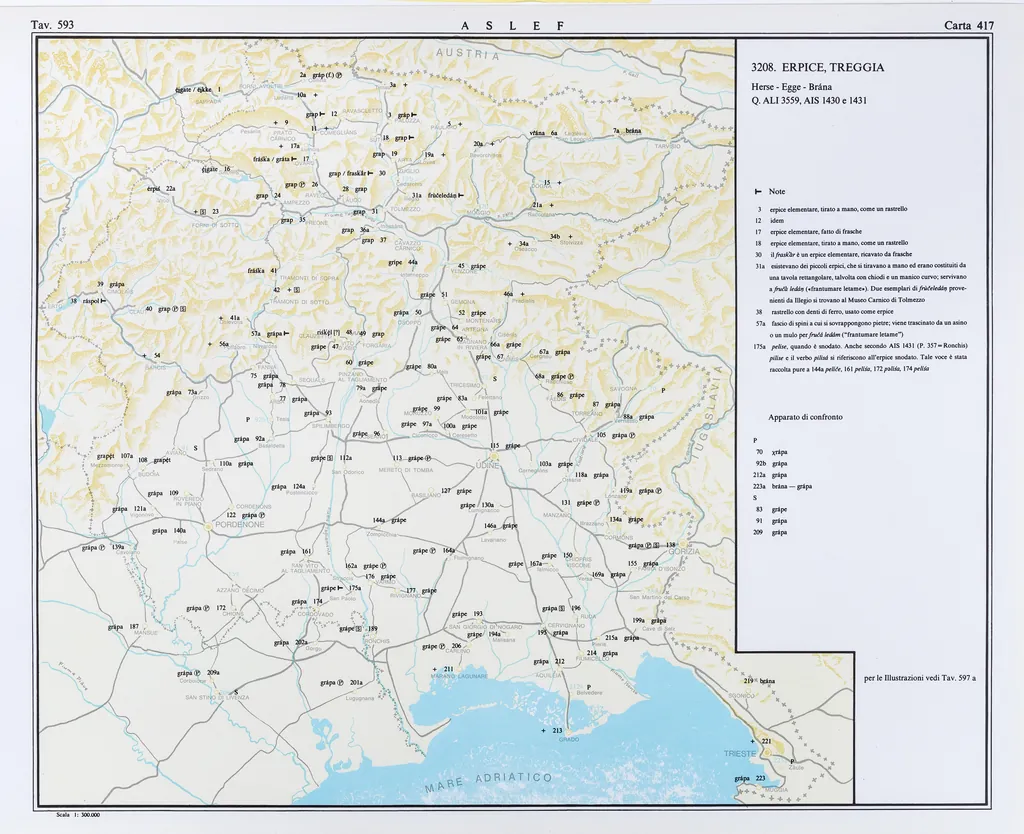Click the boxed S symbol at point 23
Viewport: 1024px width, 834px height.
click(x=202, y=212)
